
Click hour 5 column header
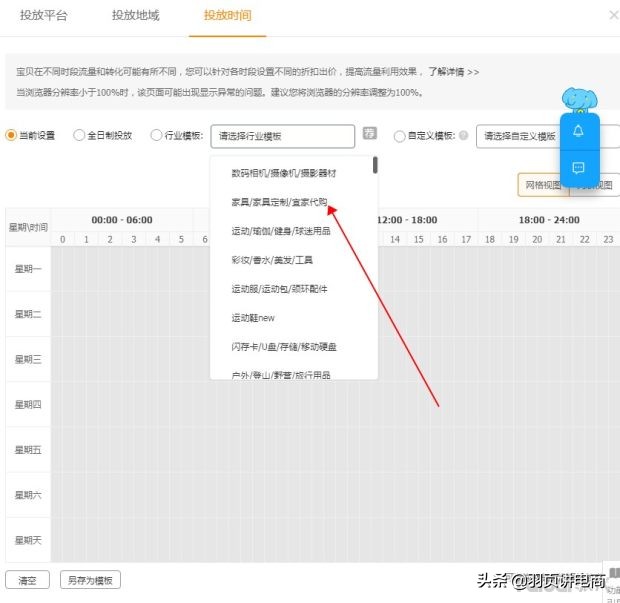[x=181, y=239]
